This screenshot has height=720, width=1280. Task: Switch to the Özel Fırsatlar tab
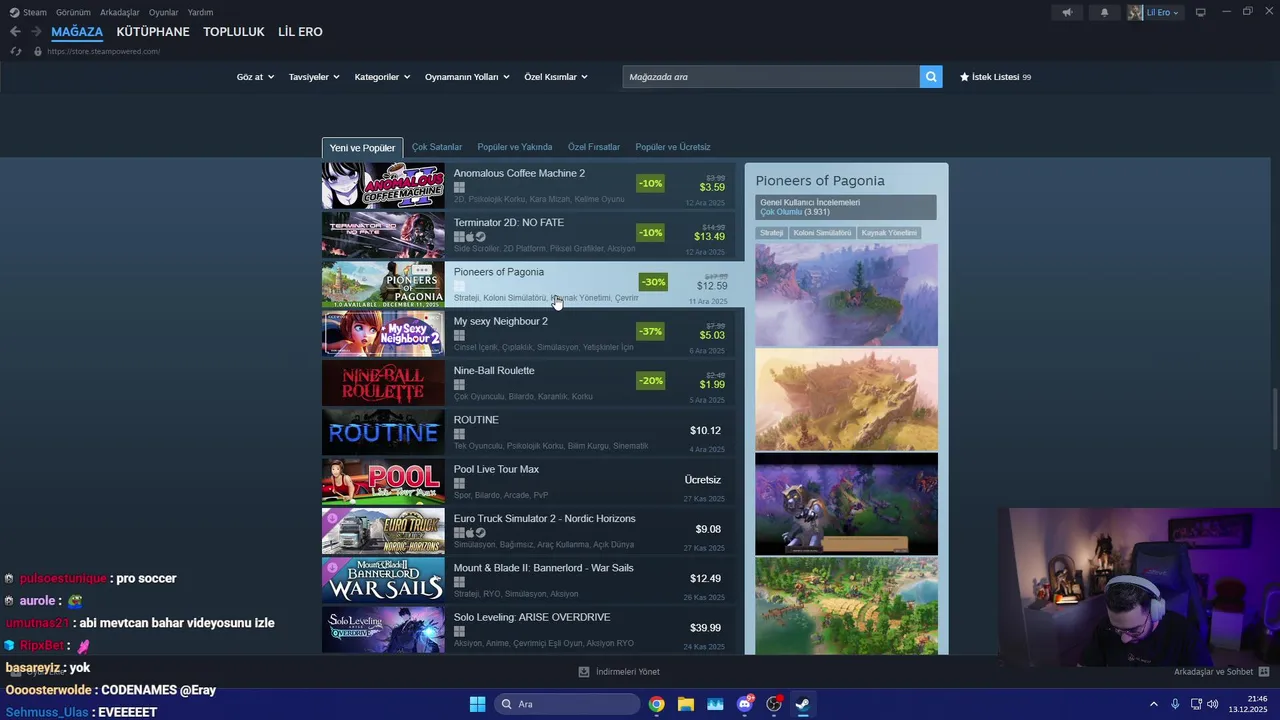pos(594,147)
